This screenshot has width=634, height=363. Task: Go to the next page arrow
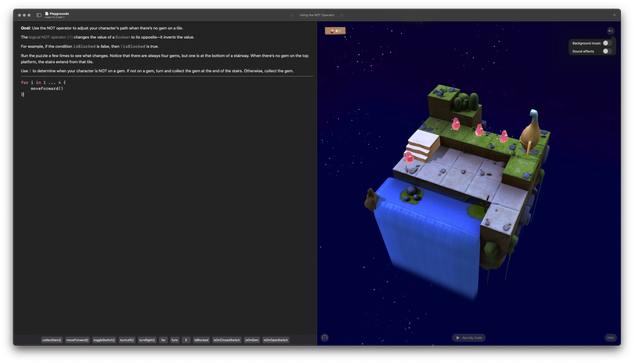point(342,15)
